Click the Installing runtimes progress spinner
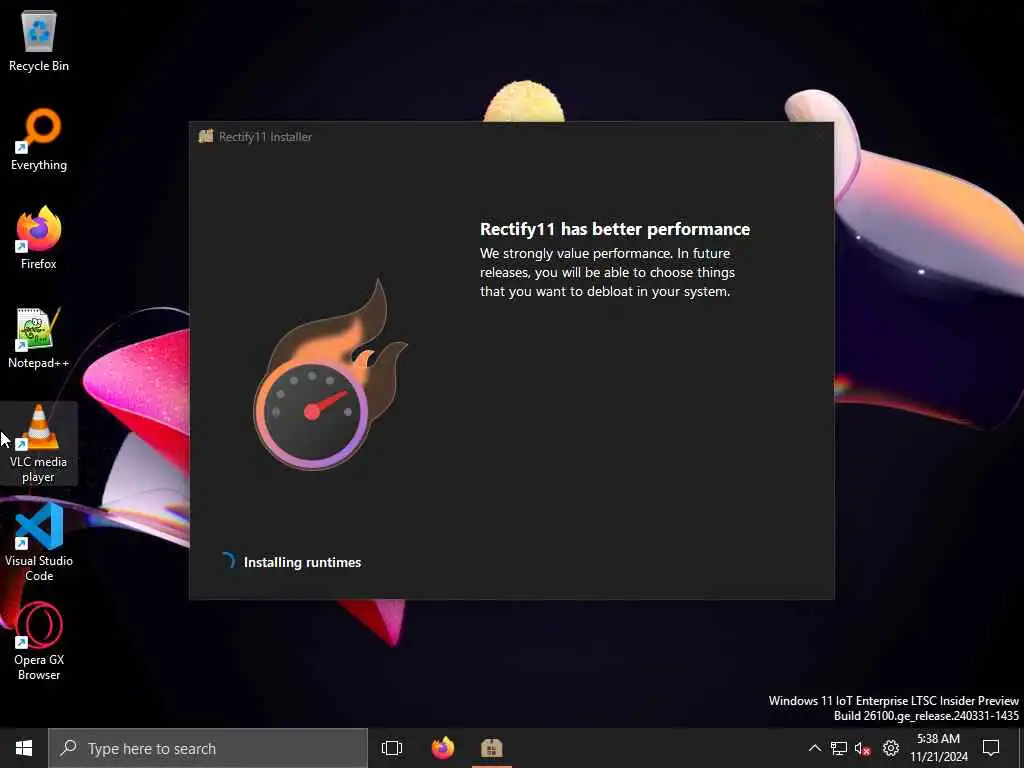This screenshot has width=1024, height=768. (228, 561)
